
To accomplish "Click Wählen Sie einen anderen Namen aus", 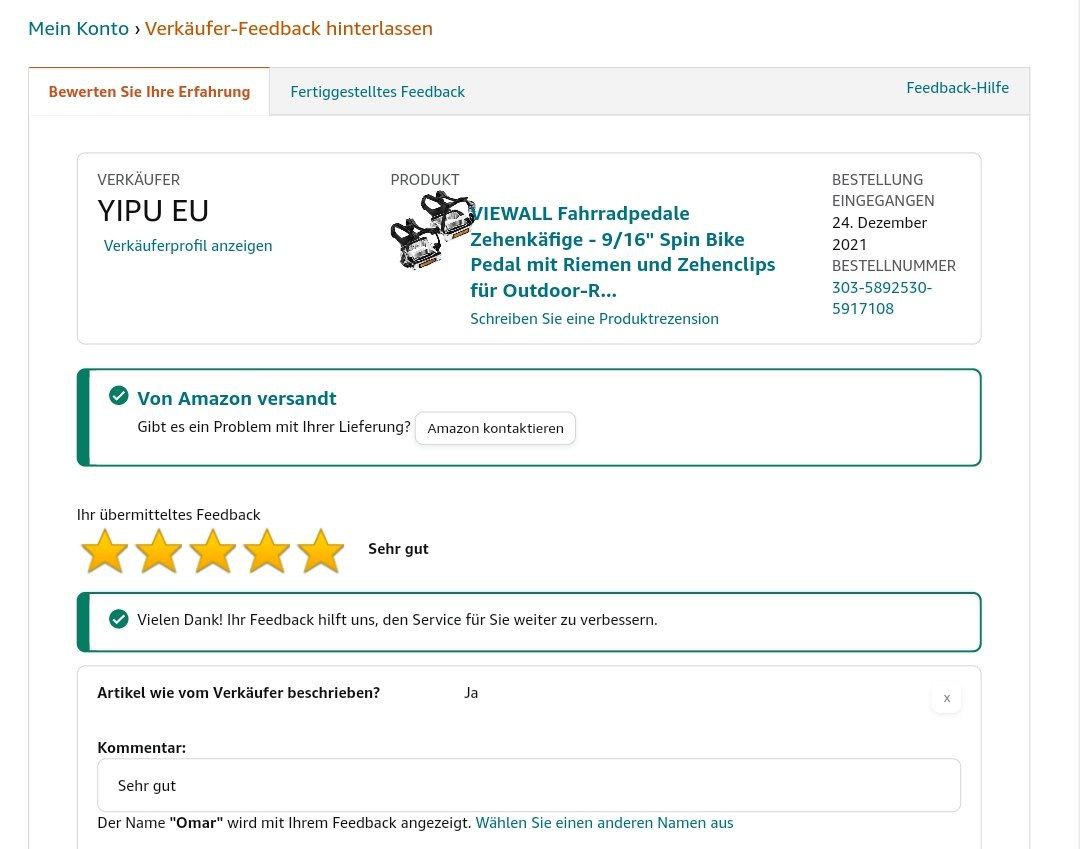I will 604,823.
